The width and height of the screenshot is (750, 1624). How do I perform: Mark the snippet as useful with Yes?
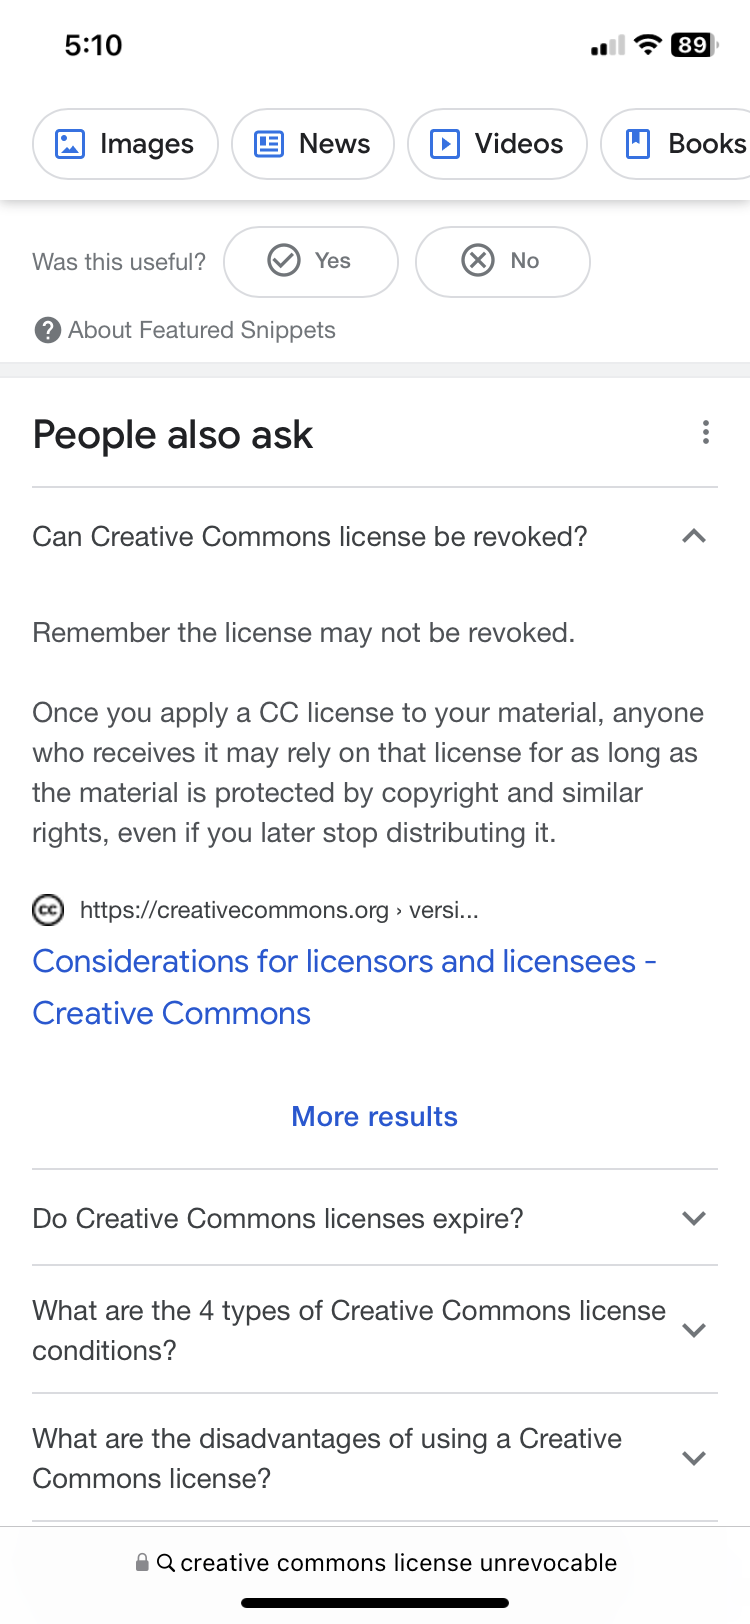point(311,261)
